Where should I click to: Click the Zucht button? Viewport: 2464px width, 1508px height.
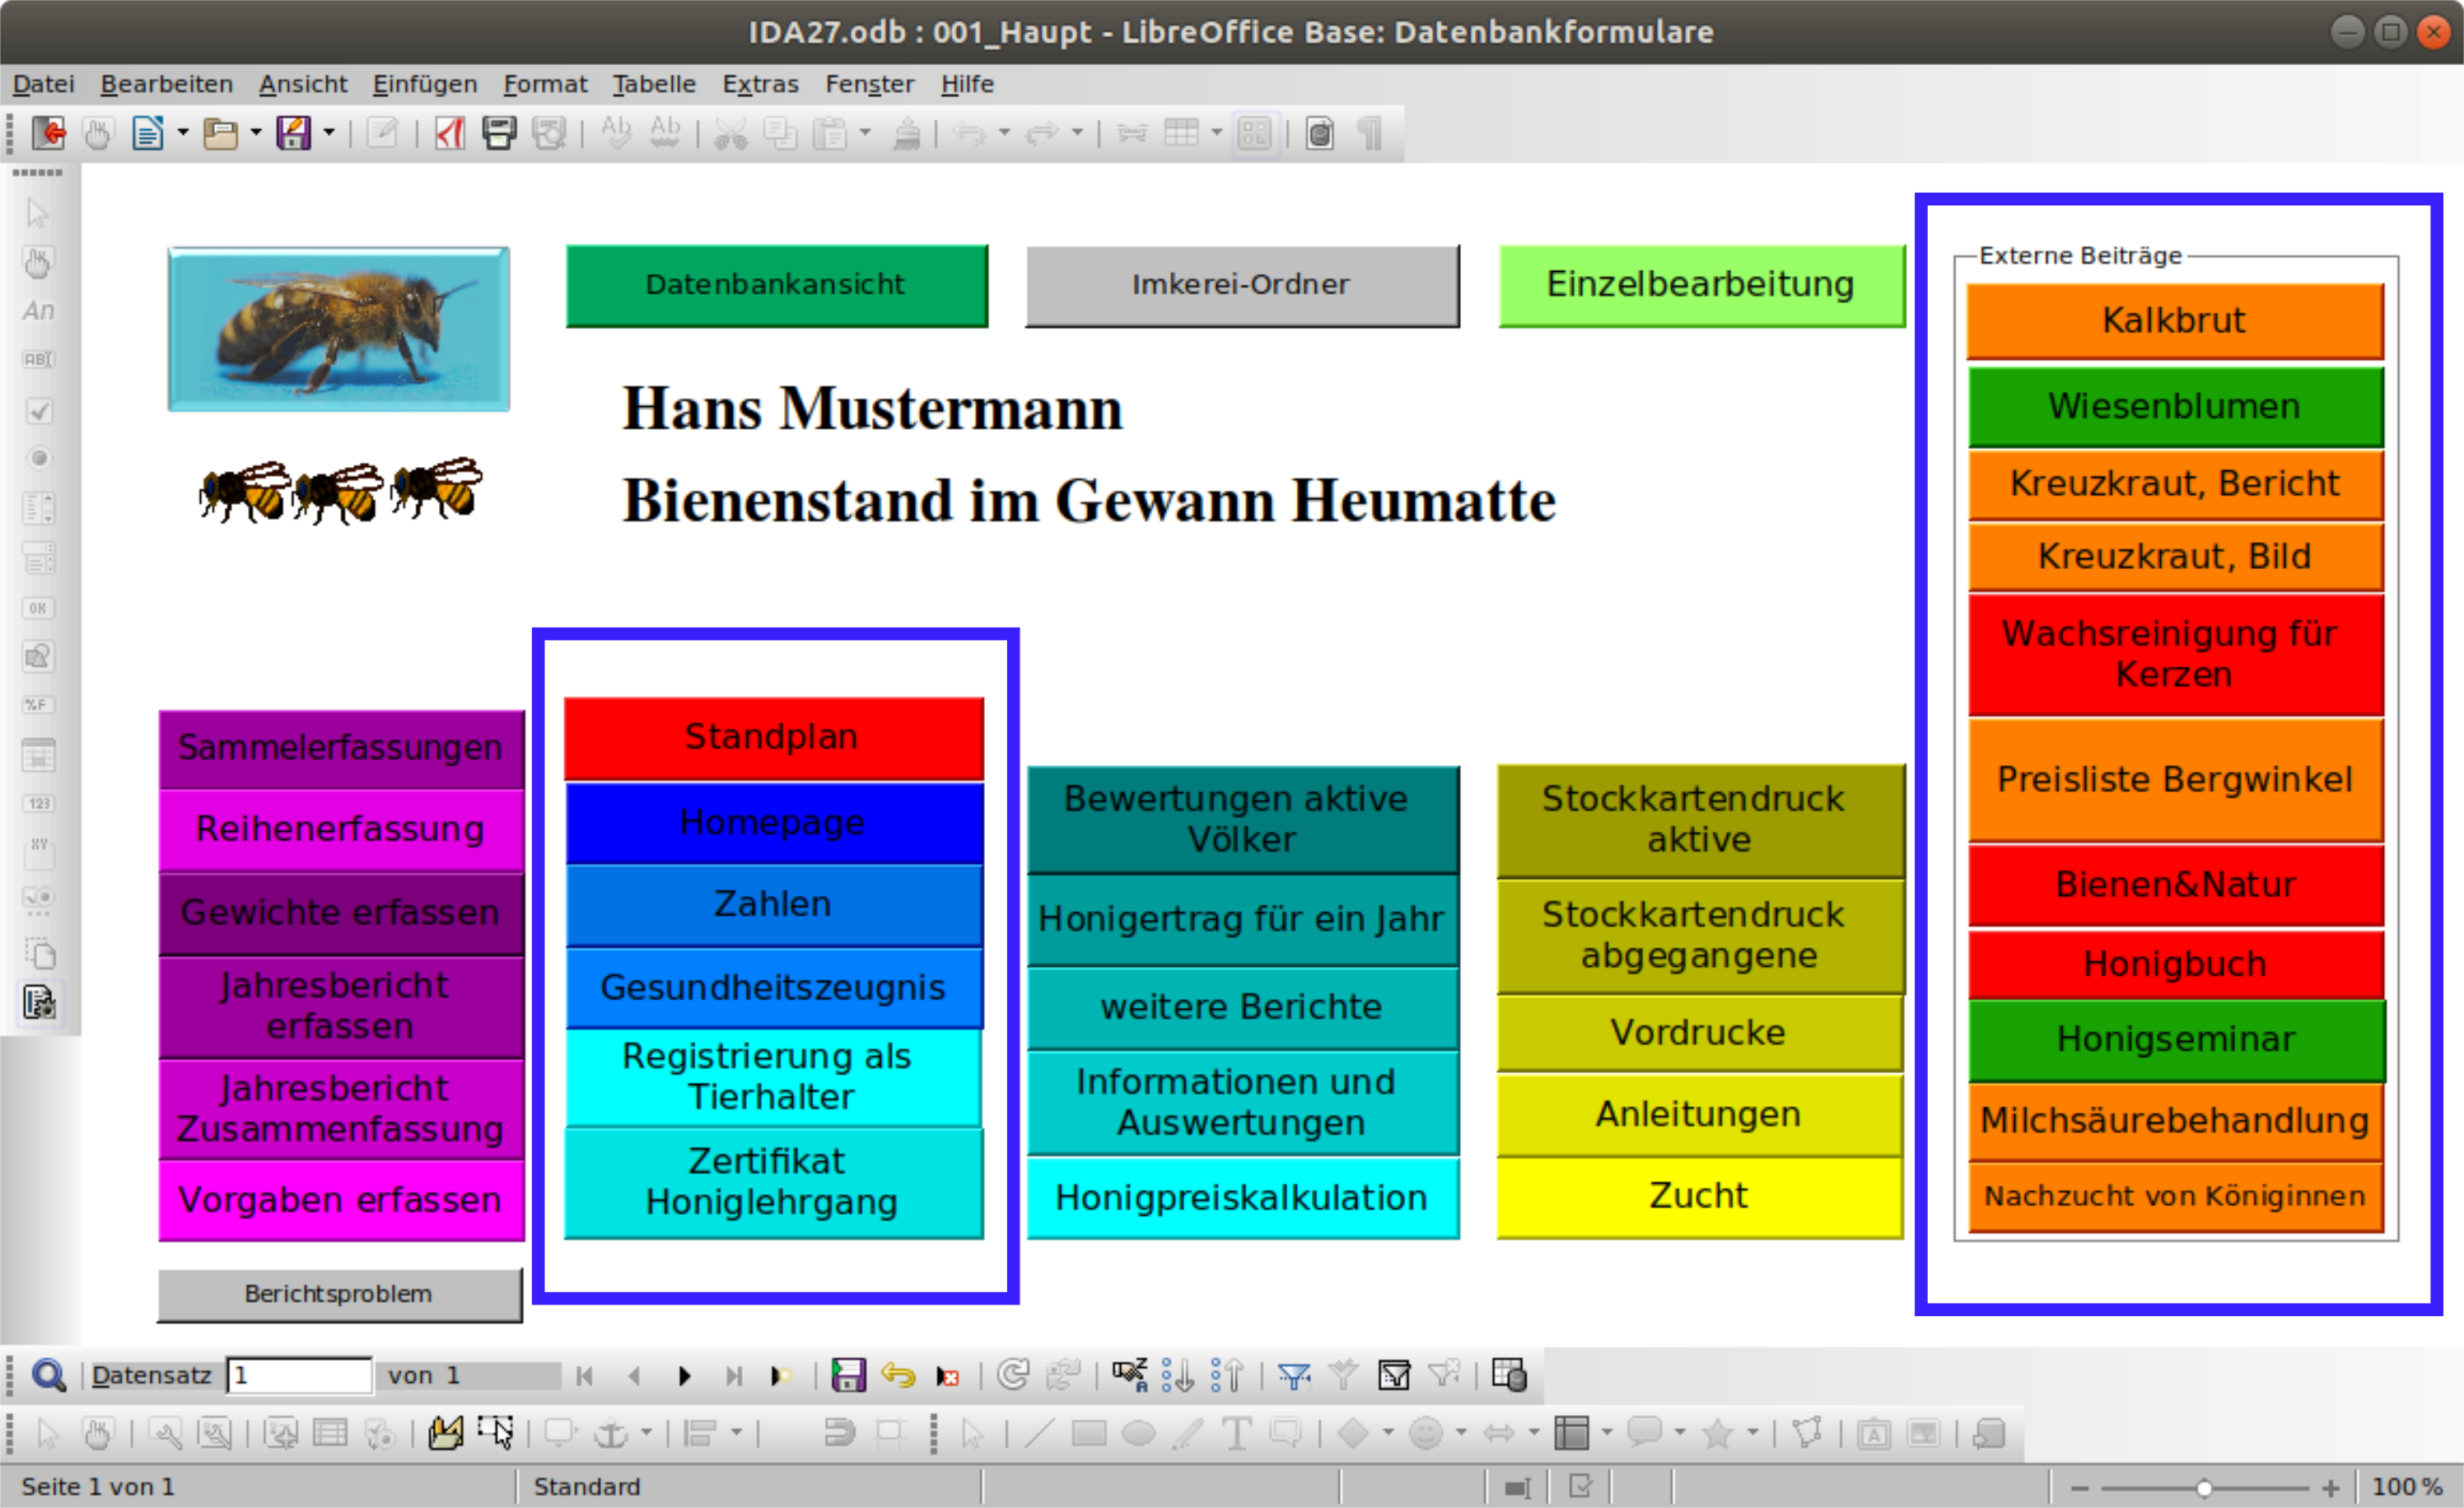1699,1197
